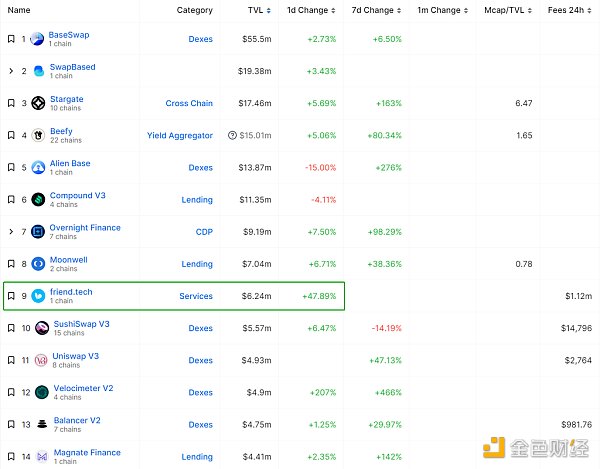
Task: Bookmark the Velocimeter V2 row
Action: pyautogui.click(x=11, y=392)
